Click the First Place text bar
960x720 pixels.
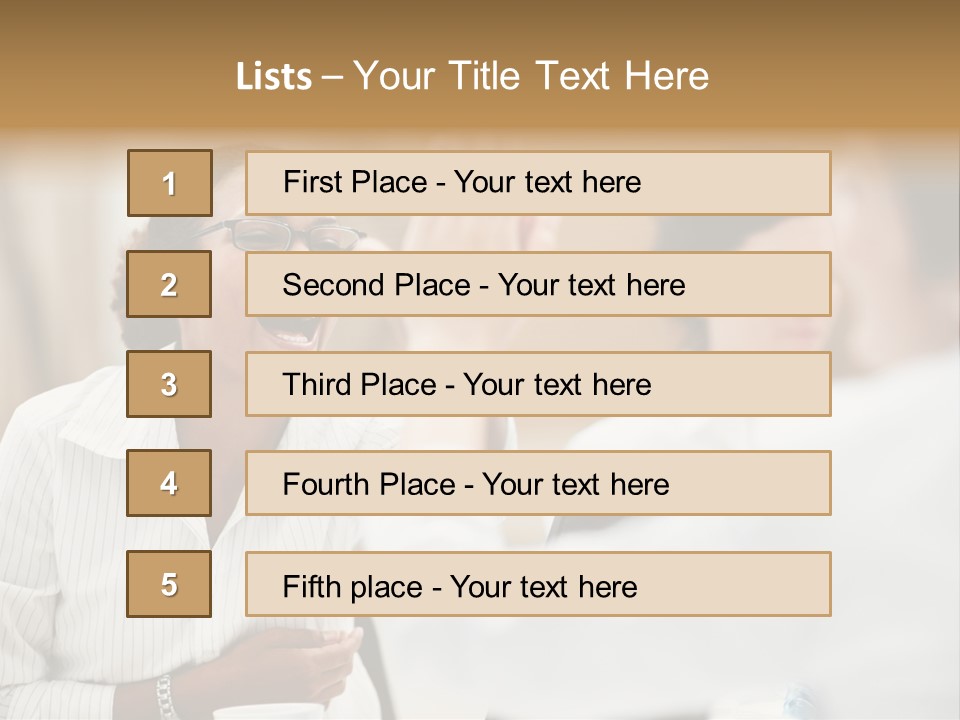click(538, 183)
